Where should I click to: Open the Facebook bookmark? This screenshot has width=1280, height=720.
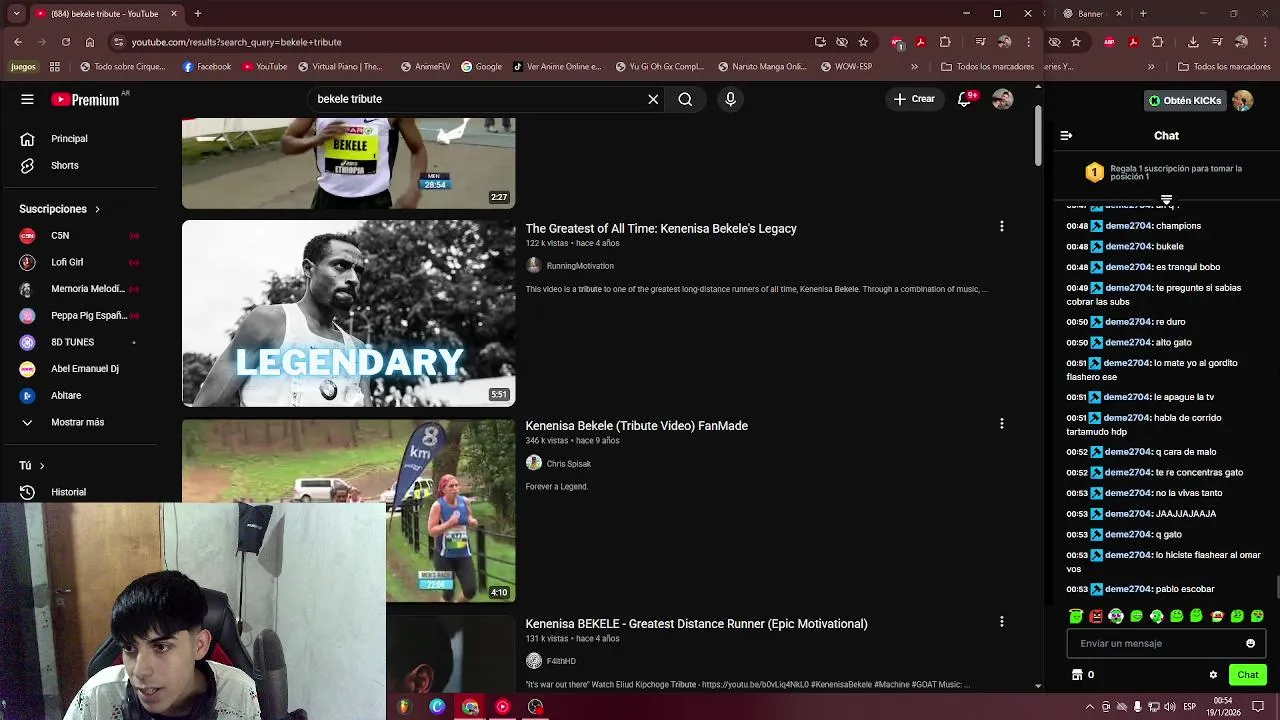pos(207,67)
